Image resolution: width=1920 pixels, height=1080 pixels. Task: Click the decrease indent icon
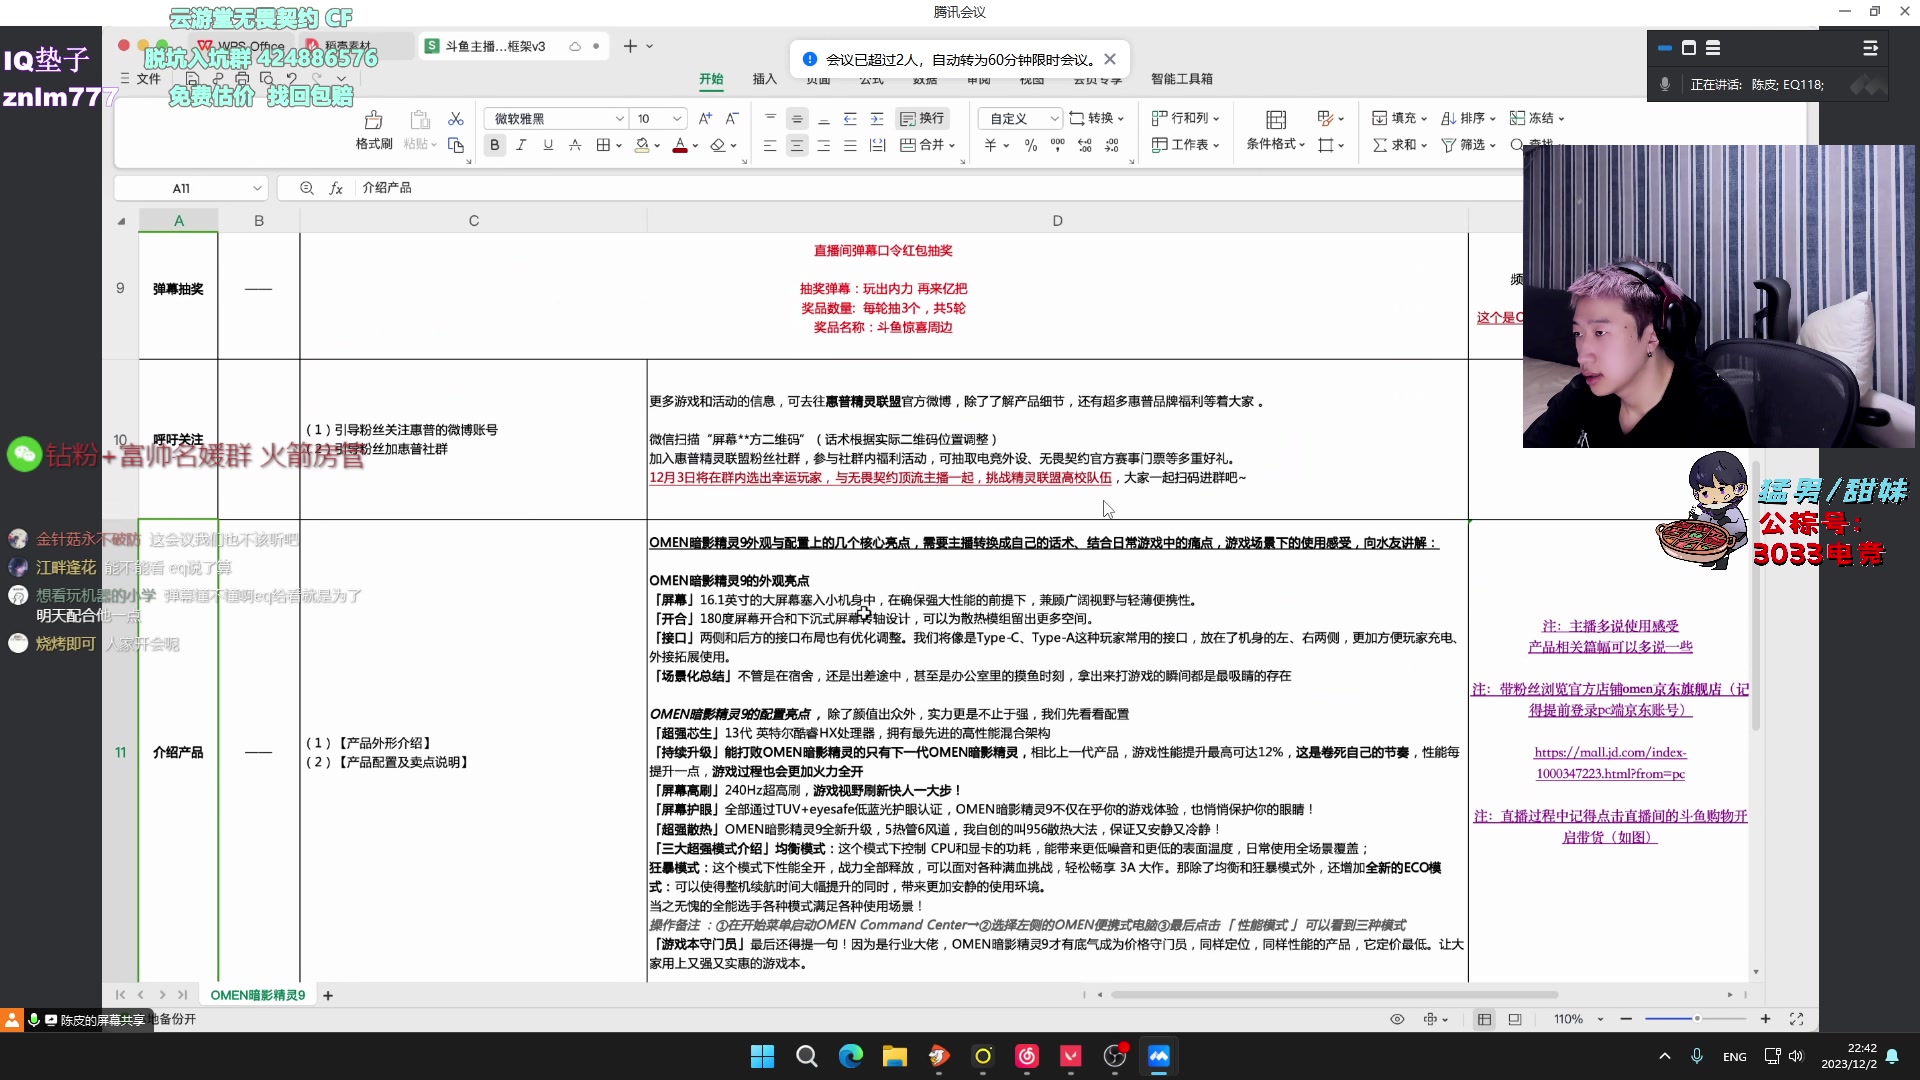tap(850, 119)
